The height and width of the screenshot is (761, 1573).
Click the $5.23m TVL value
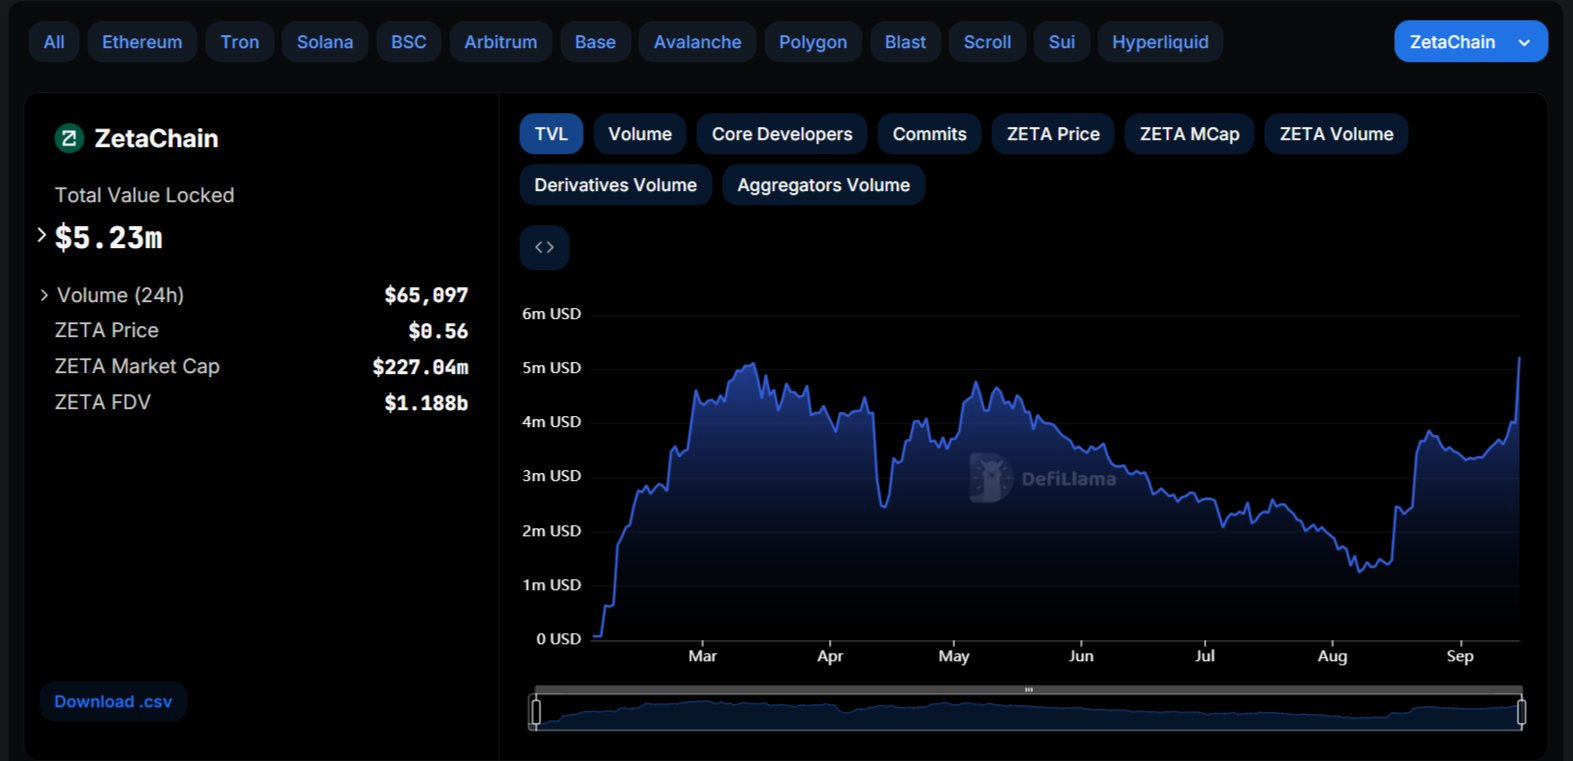(x=108, y=237)
